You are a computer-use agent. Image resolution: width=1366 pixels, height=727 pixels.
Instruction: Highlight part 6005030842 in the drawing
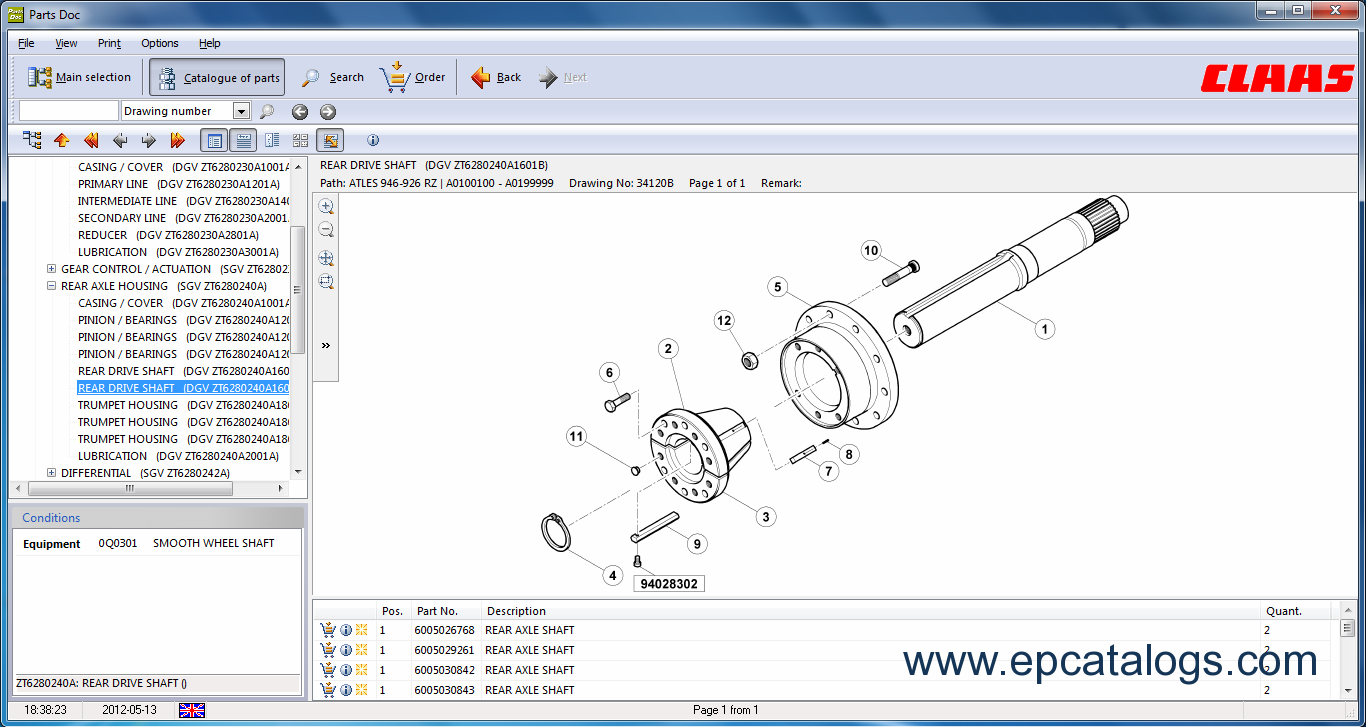tap(361, 670)
